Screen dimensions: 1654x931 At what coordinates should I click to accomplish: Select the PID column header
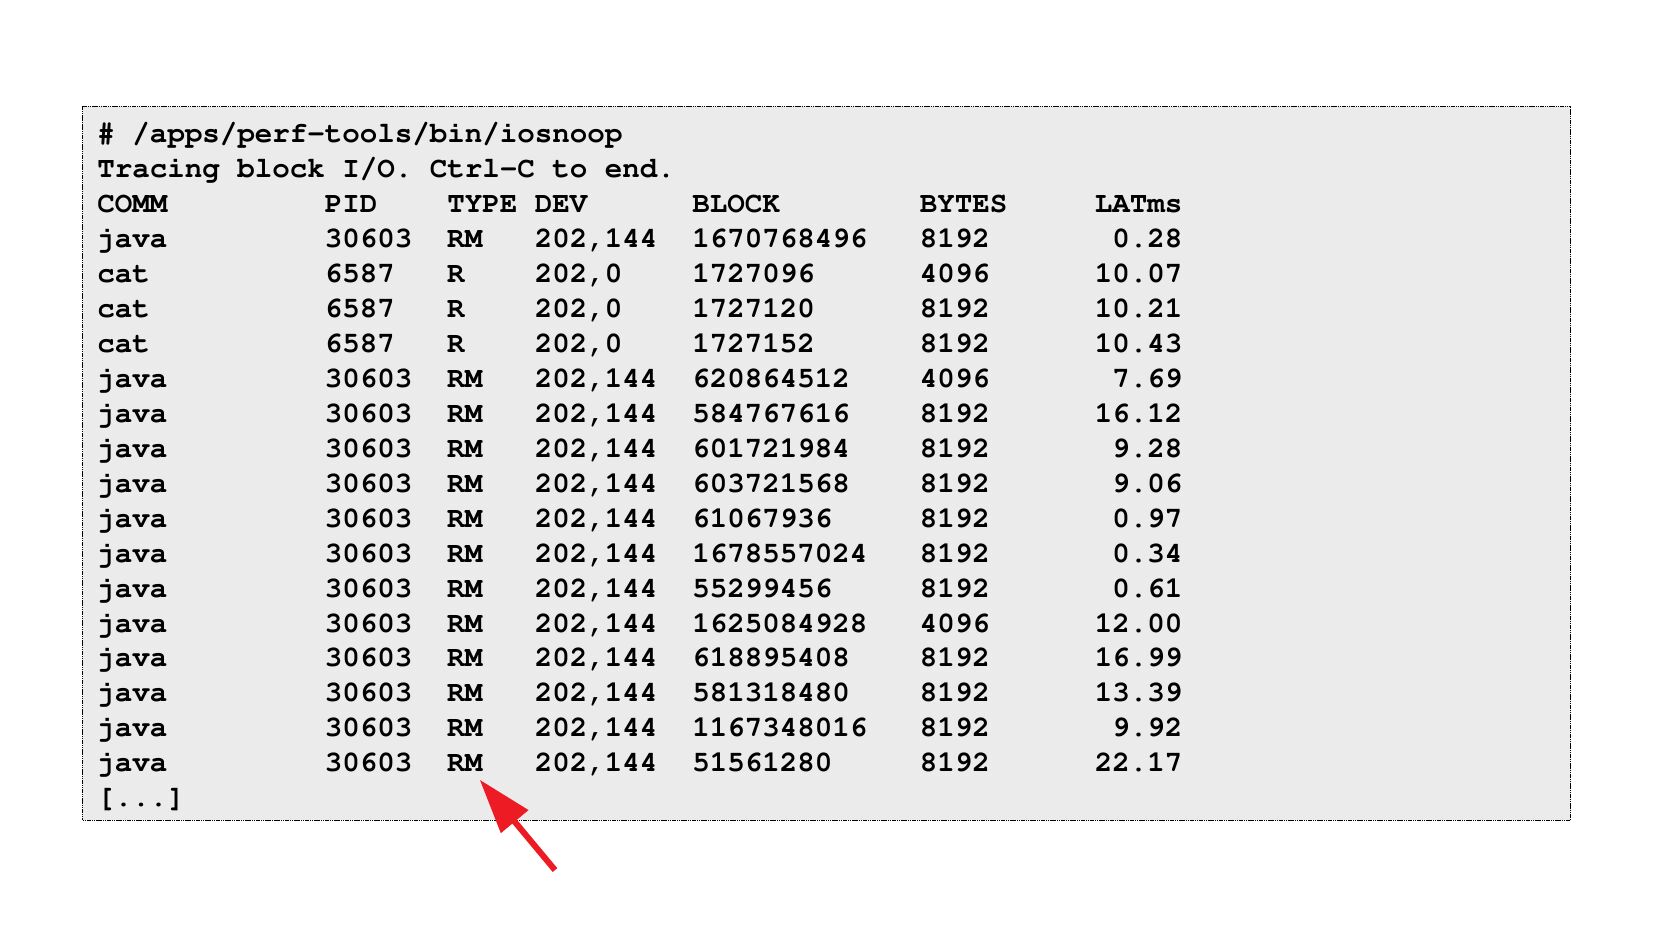point(350,204)
